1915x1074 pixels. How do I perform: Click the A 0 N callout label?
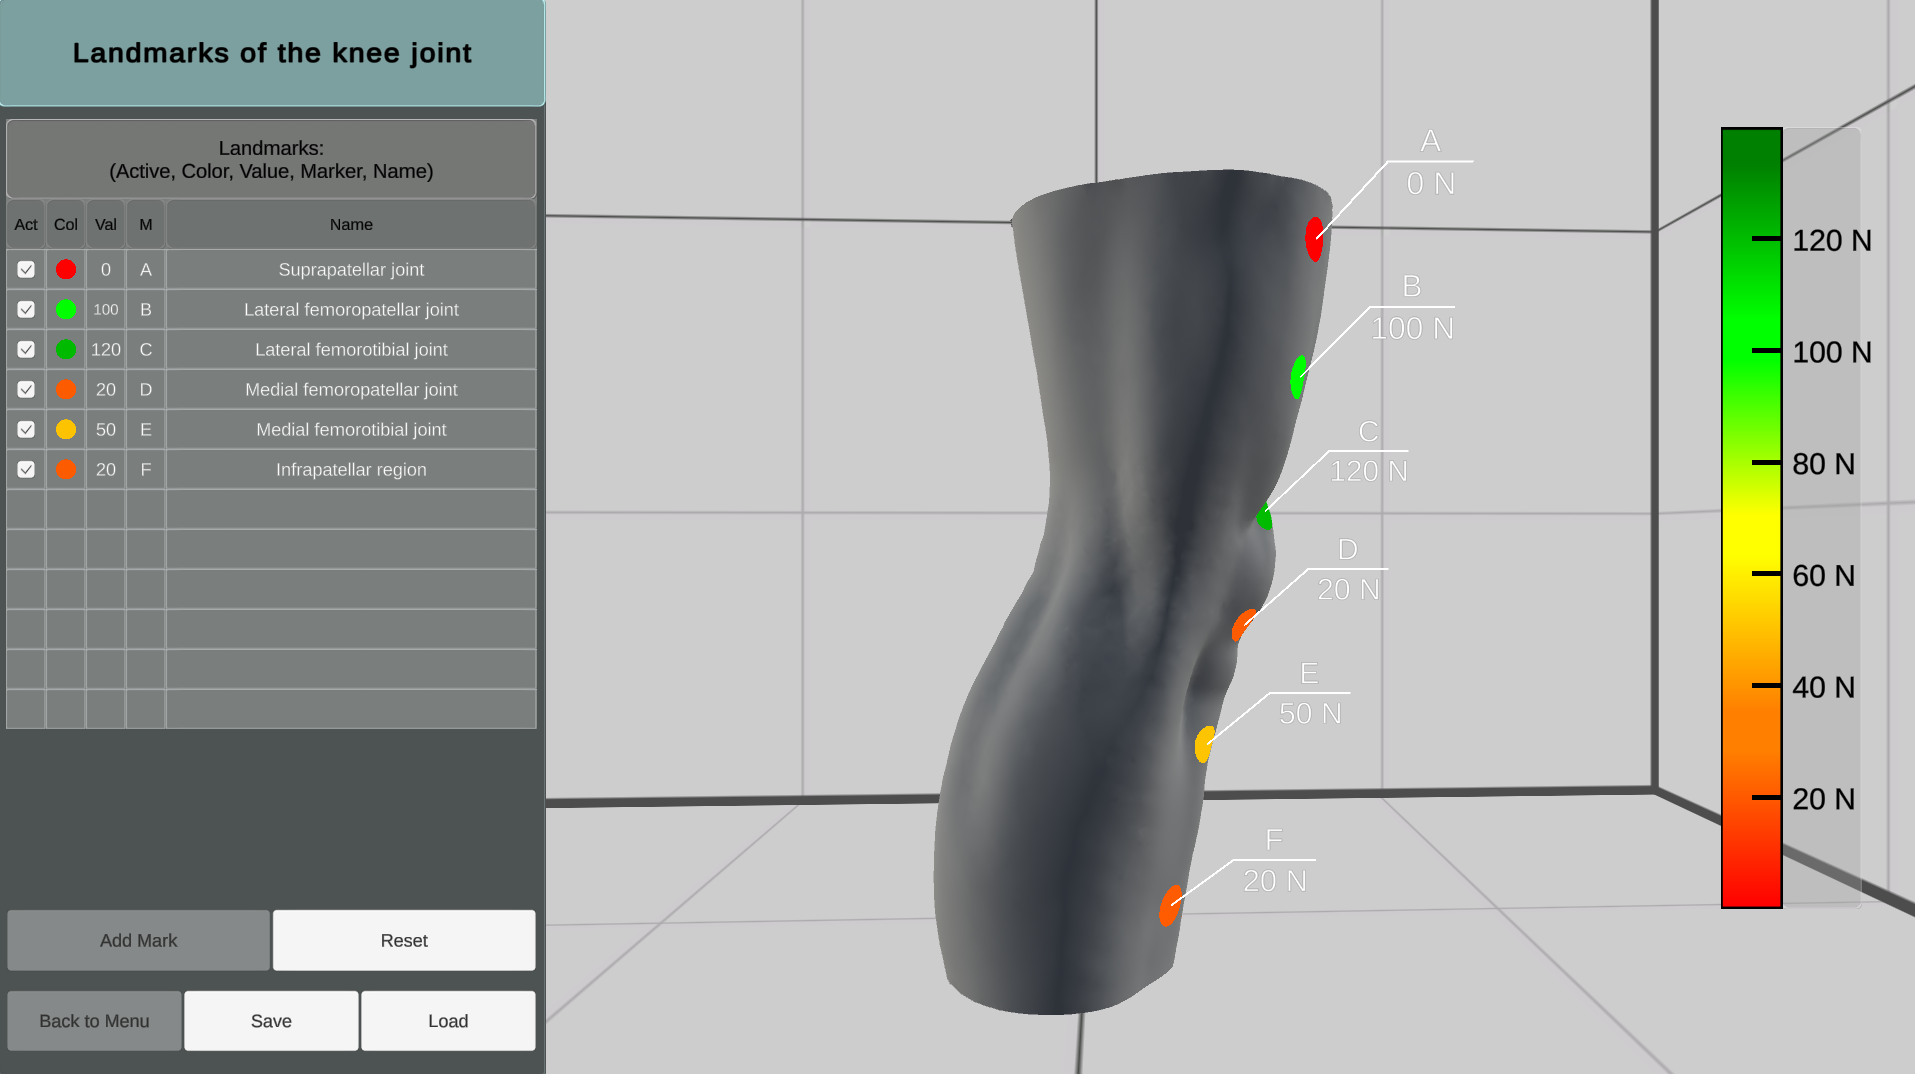point(1430,162)
